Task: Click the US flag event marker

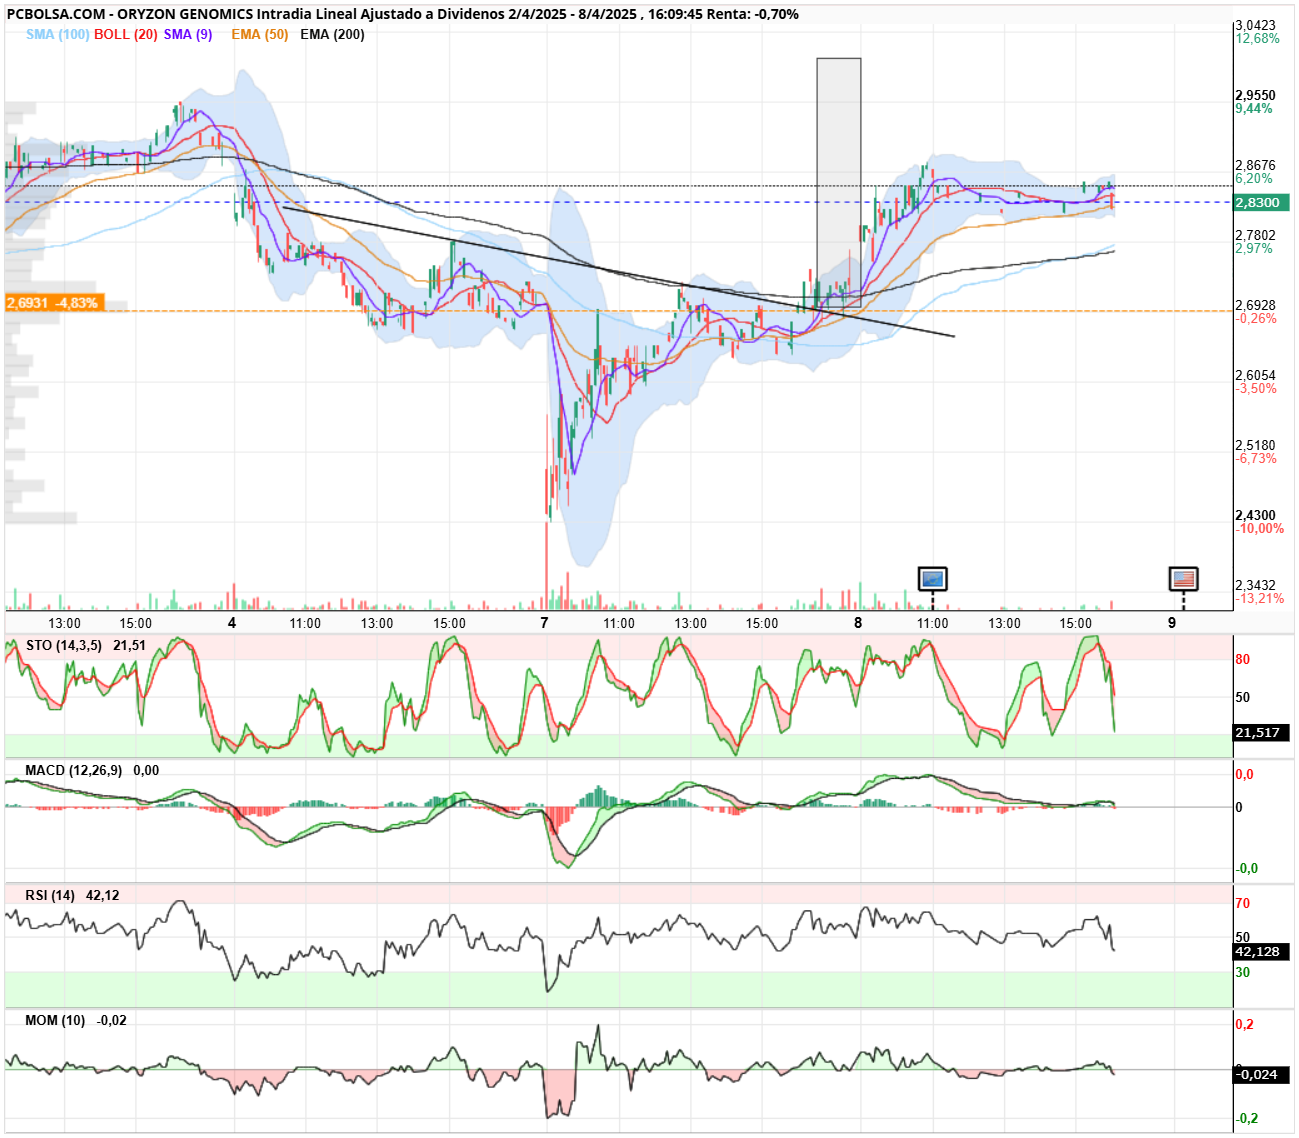Action: pyautogui.click(x=1183, y=578)
